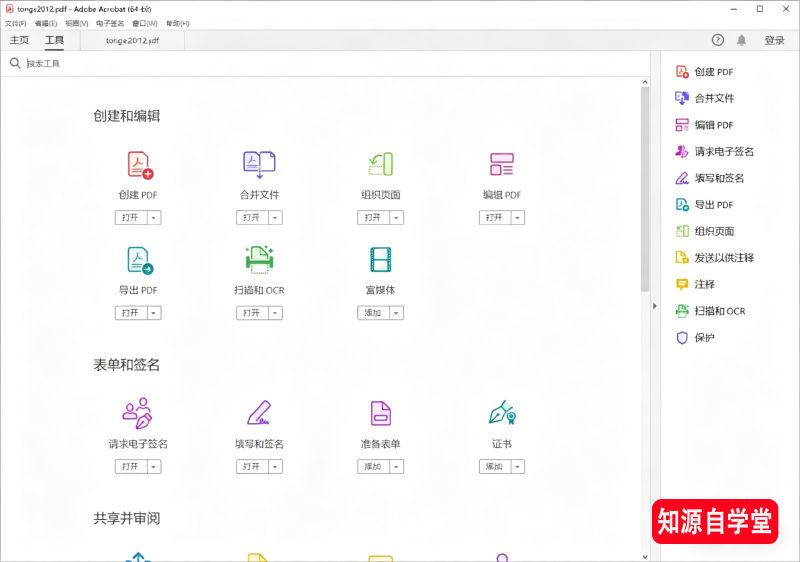Click the 富媒体 film strip icon
The width and height of the screenshot is (800, 562).
tap(380, 260)
